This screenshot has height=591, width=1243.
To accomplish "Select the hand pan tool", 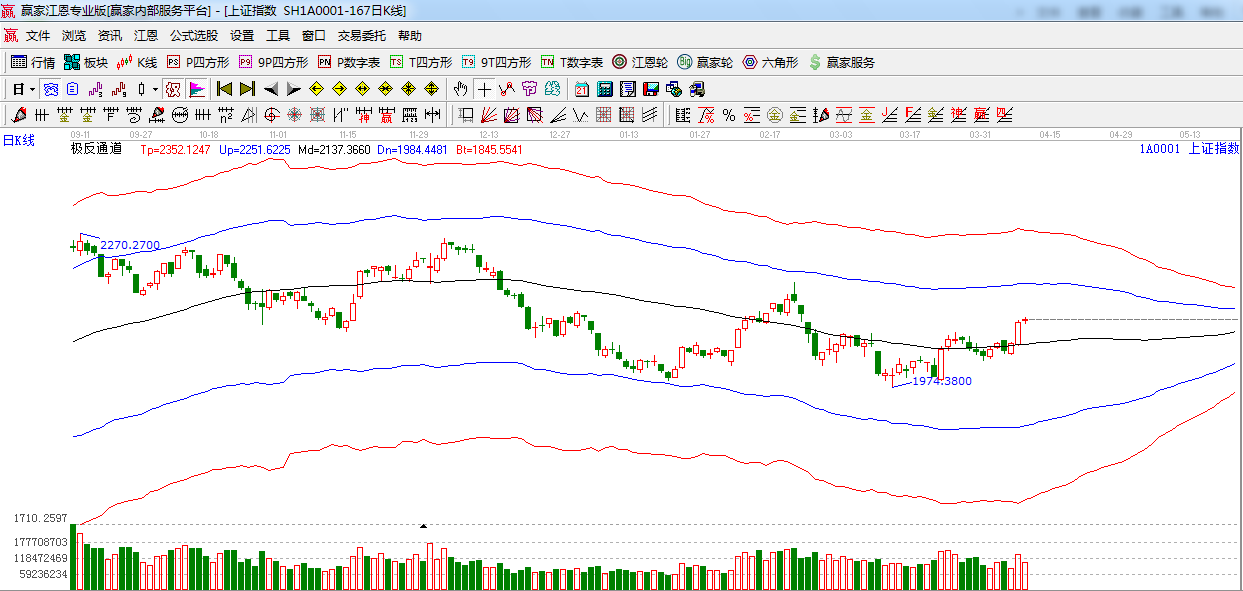I will coord(460,89).
